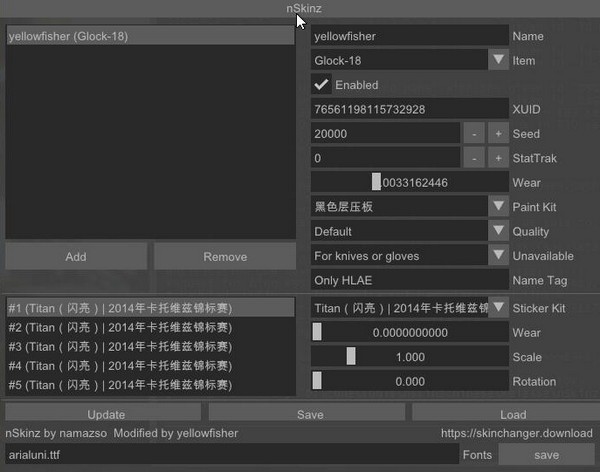Click the Name Tag field with Only HLAE
Image resolution: width=600 pixels, height=472 pixels.
coord(409,280)
